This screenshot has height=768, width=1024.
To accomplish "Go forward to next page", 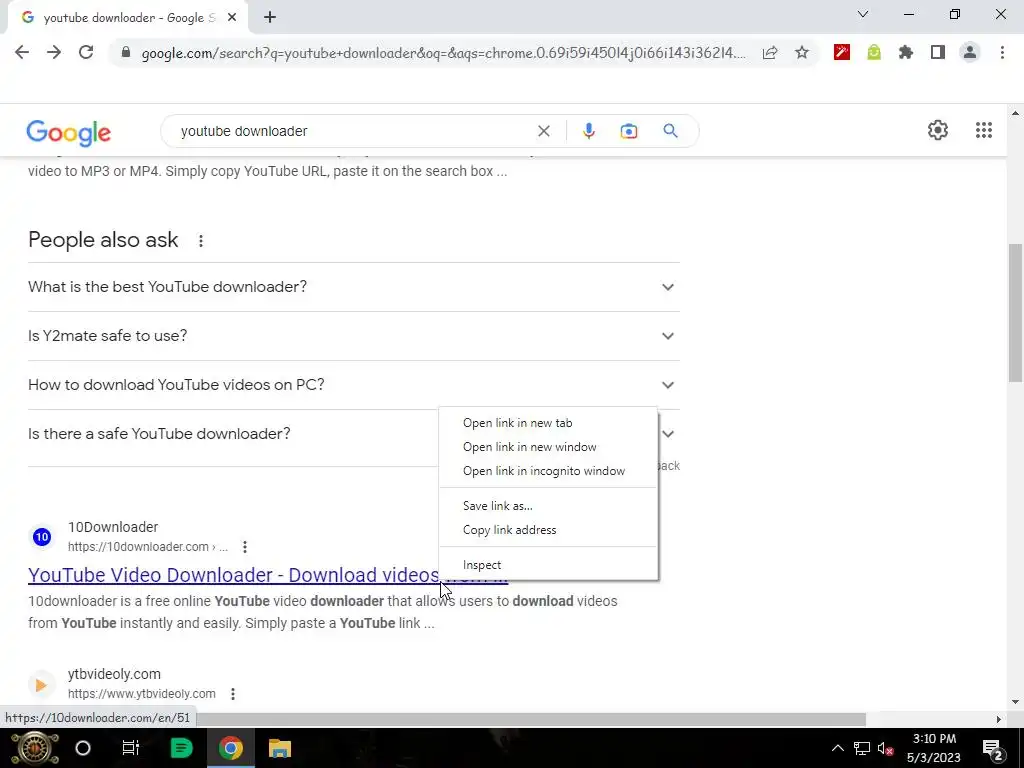I will point(54,52).
